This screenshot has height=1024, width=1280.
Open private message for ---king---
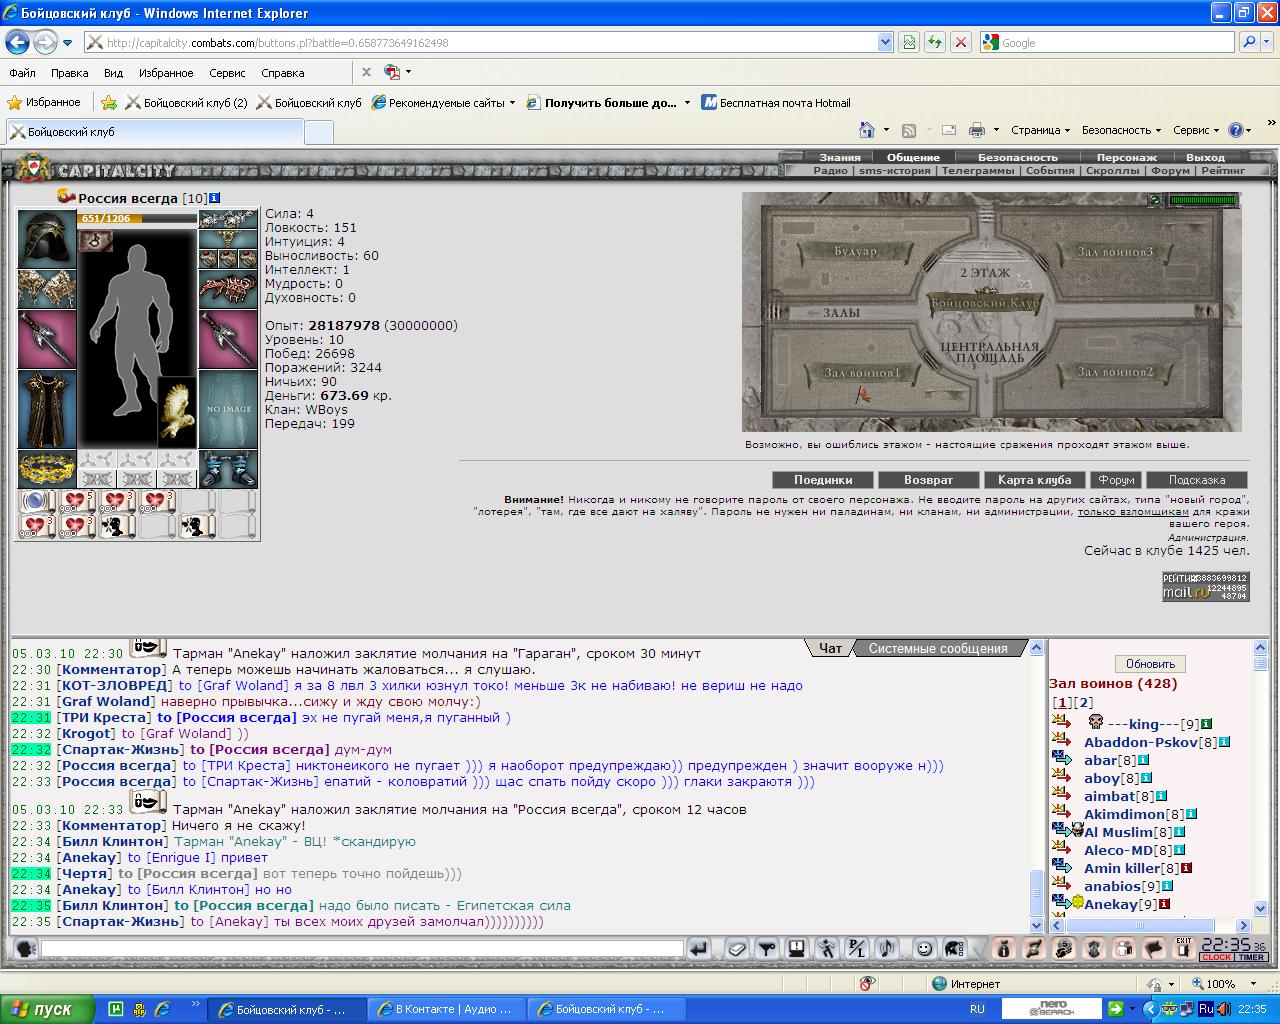1061,723
